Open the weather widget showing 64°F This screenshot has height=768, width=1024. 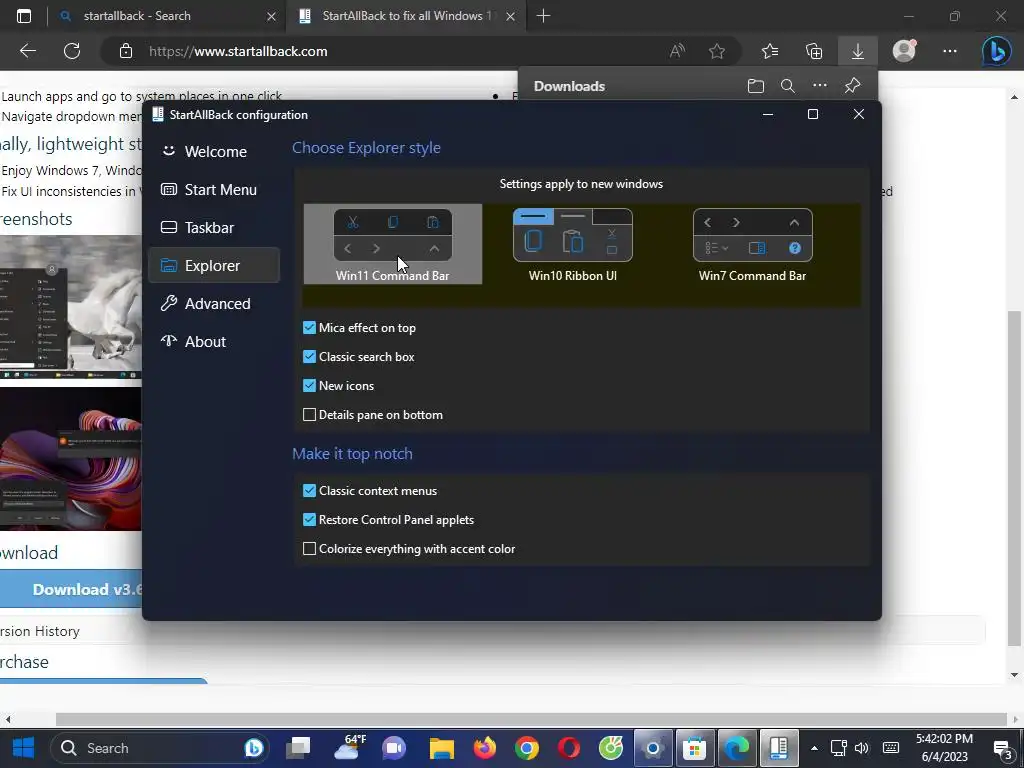pyautogui.click(x=350, y=748)
